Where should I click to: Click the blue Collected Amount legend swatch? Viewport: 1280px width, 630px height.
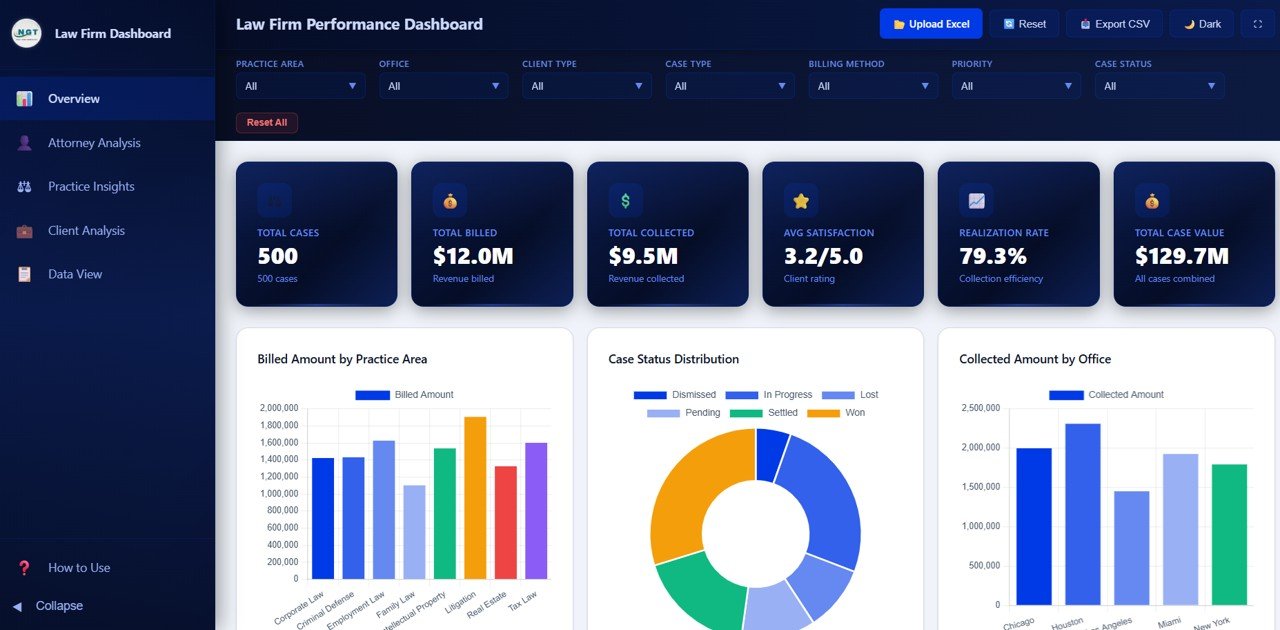tap(1066, 394)
